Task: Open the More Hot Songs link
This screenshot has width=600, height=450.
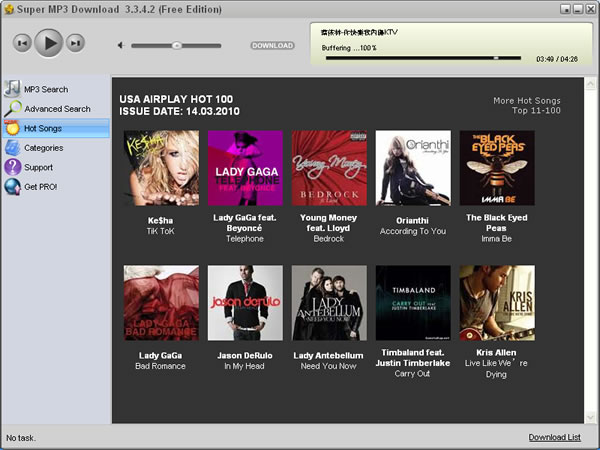Action: 527,101
